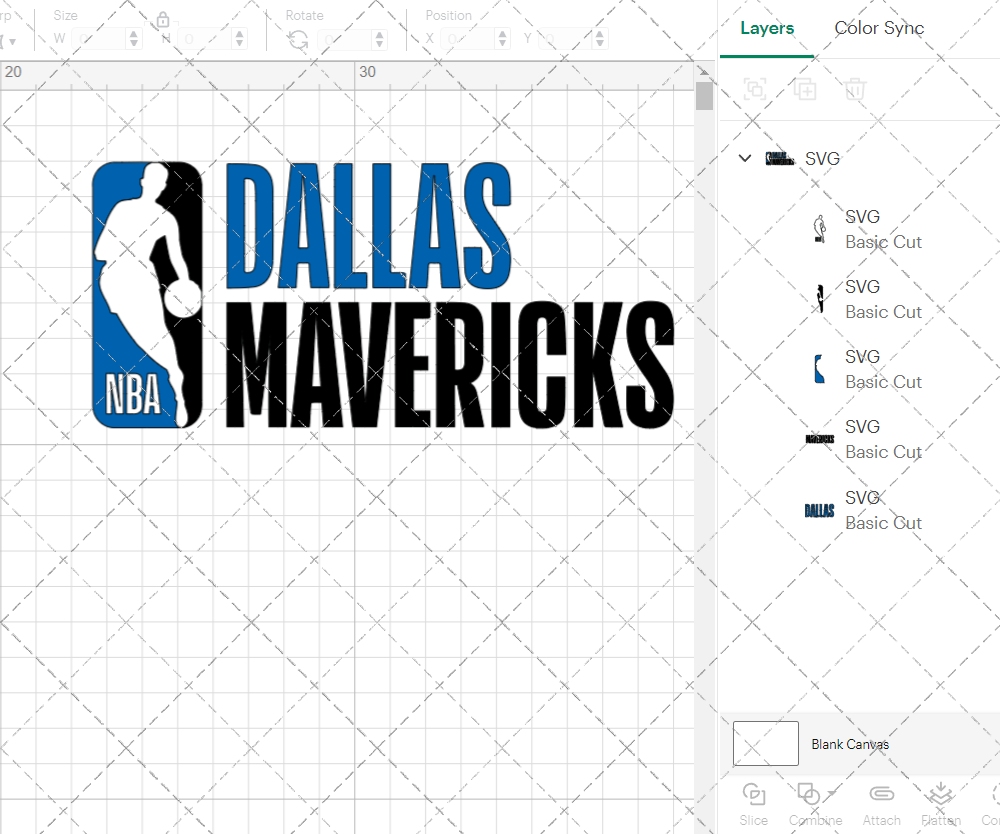Click the width field stepper arrows
Image resolution: width=1000 pixels, height=834 pixels.
(x=133, y=39)
